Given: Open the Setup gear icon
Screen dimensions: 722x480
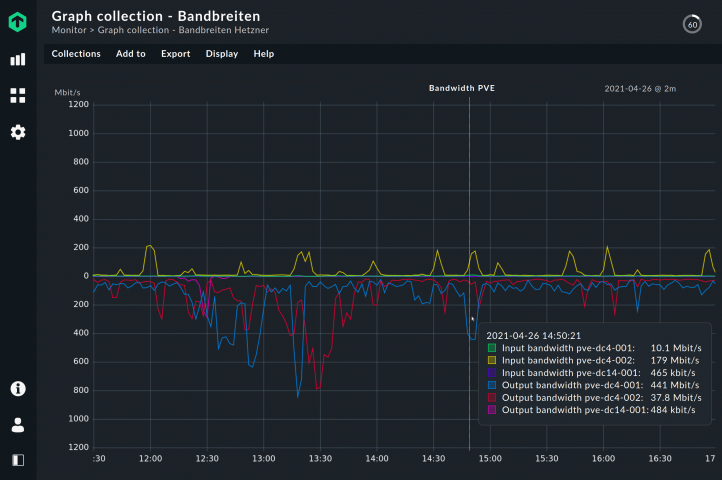Looking at the screenshot, I should click(17, 132).
